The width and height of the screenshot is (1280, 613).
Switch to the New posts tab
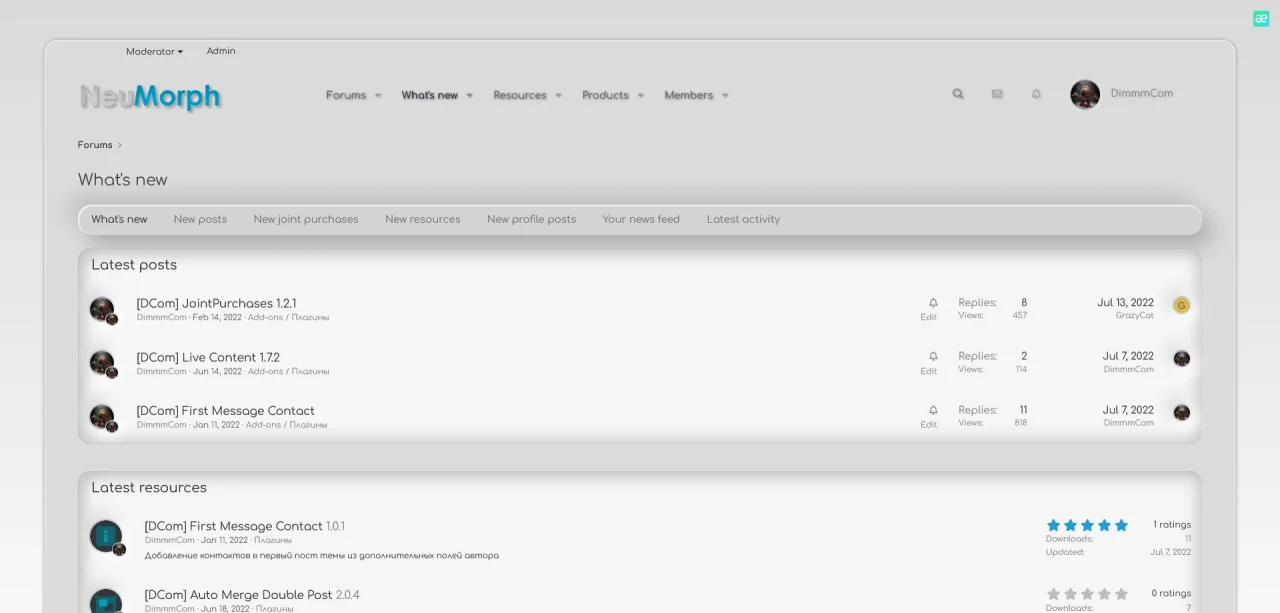pos(200,219)
